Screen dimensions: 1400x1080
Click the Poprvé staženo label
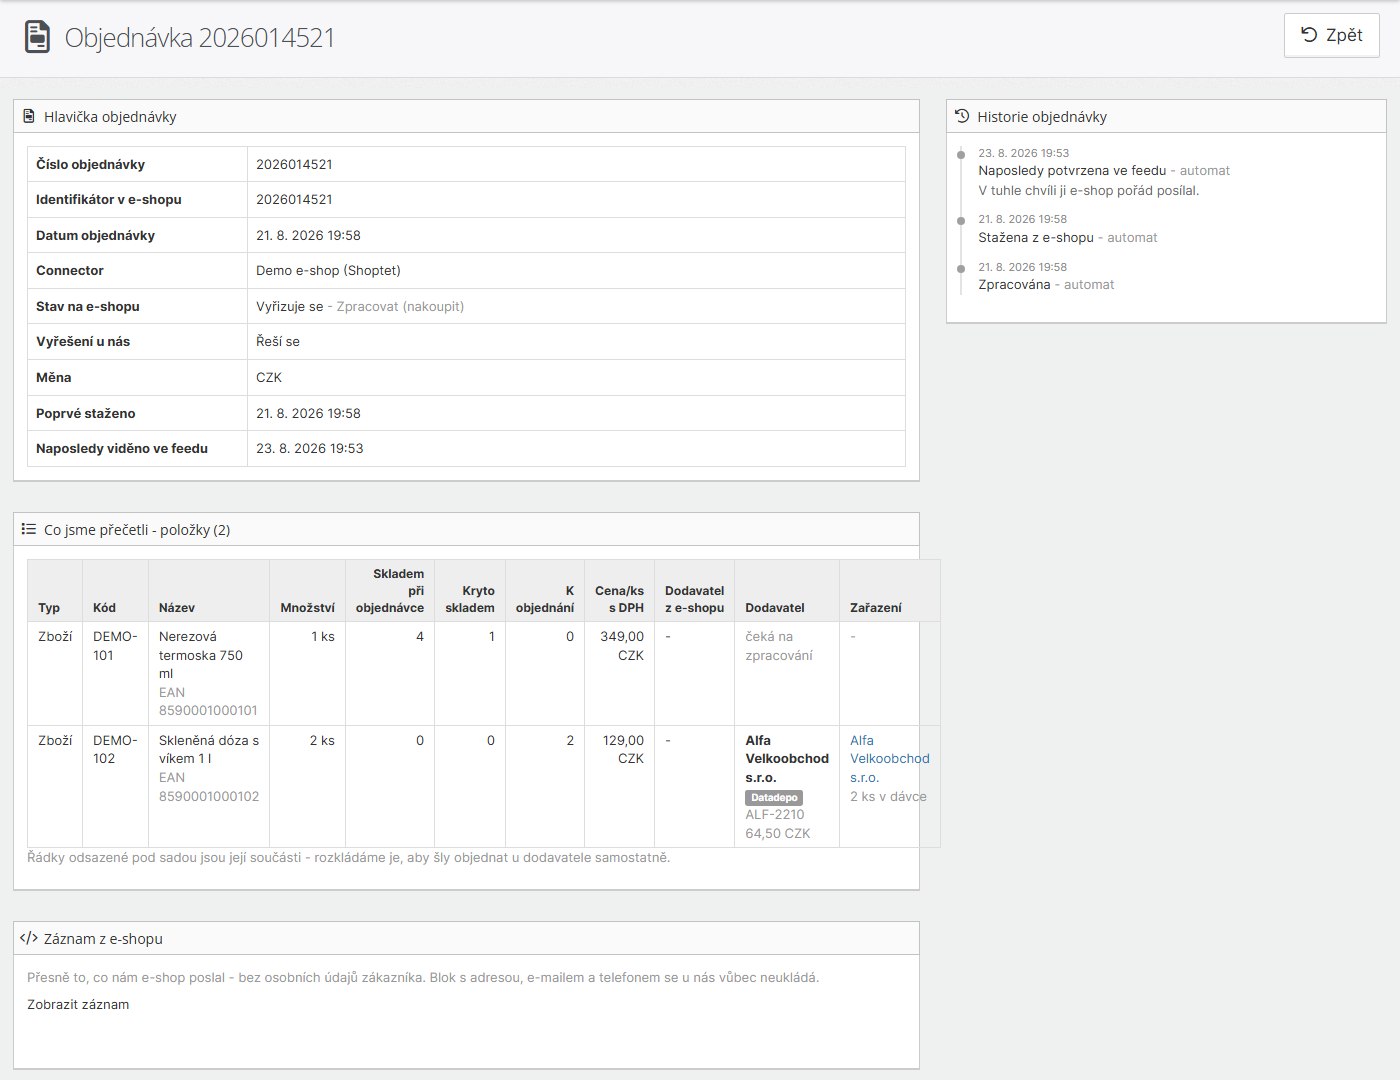click(86, 413)
